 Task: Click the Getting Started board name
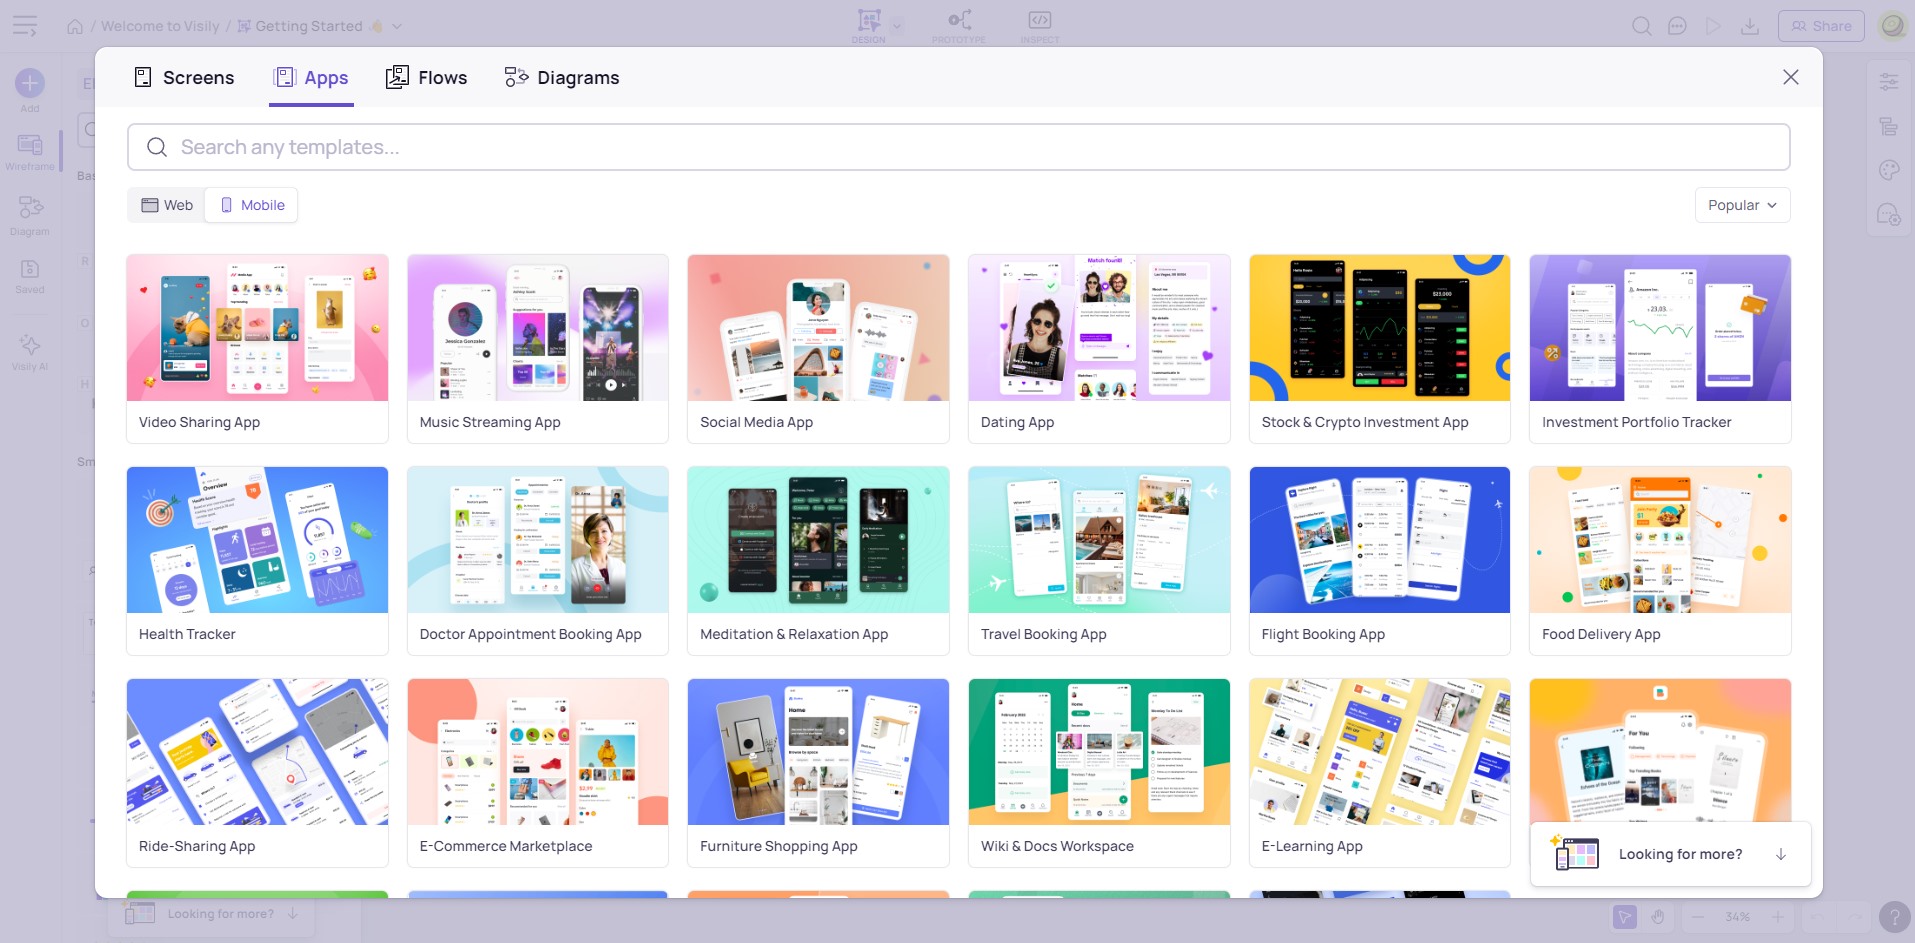click(309, 26)
